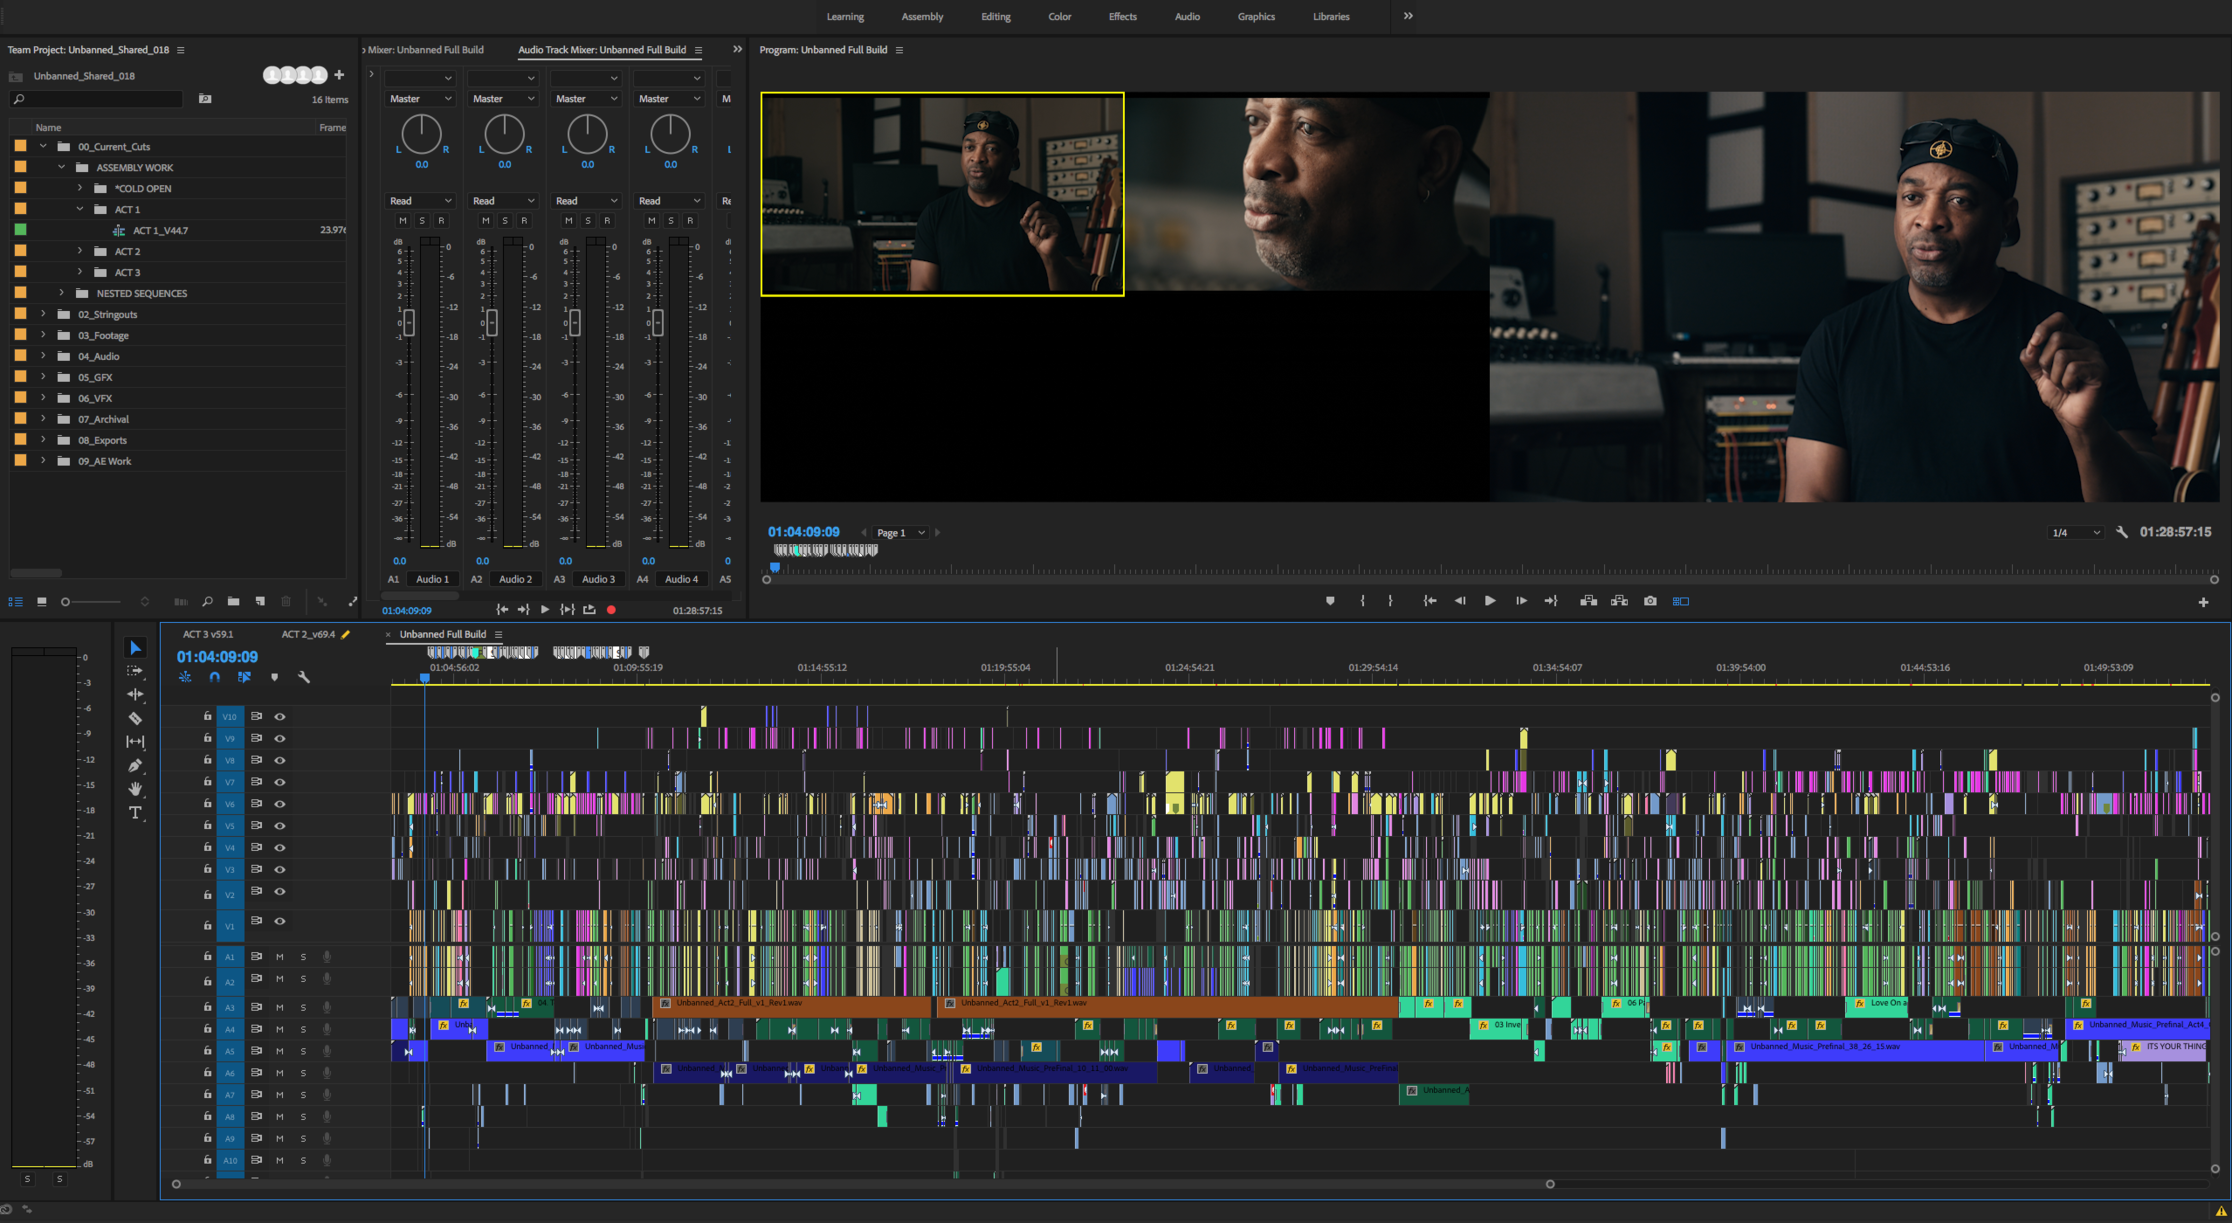The width and height of the screenshot is (2232, 1223).
Task: Click the project panel search field
Action: [100, 99]
